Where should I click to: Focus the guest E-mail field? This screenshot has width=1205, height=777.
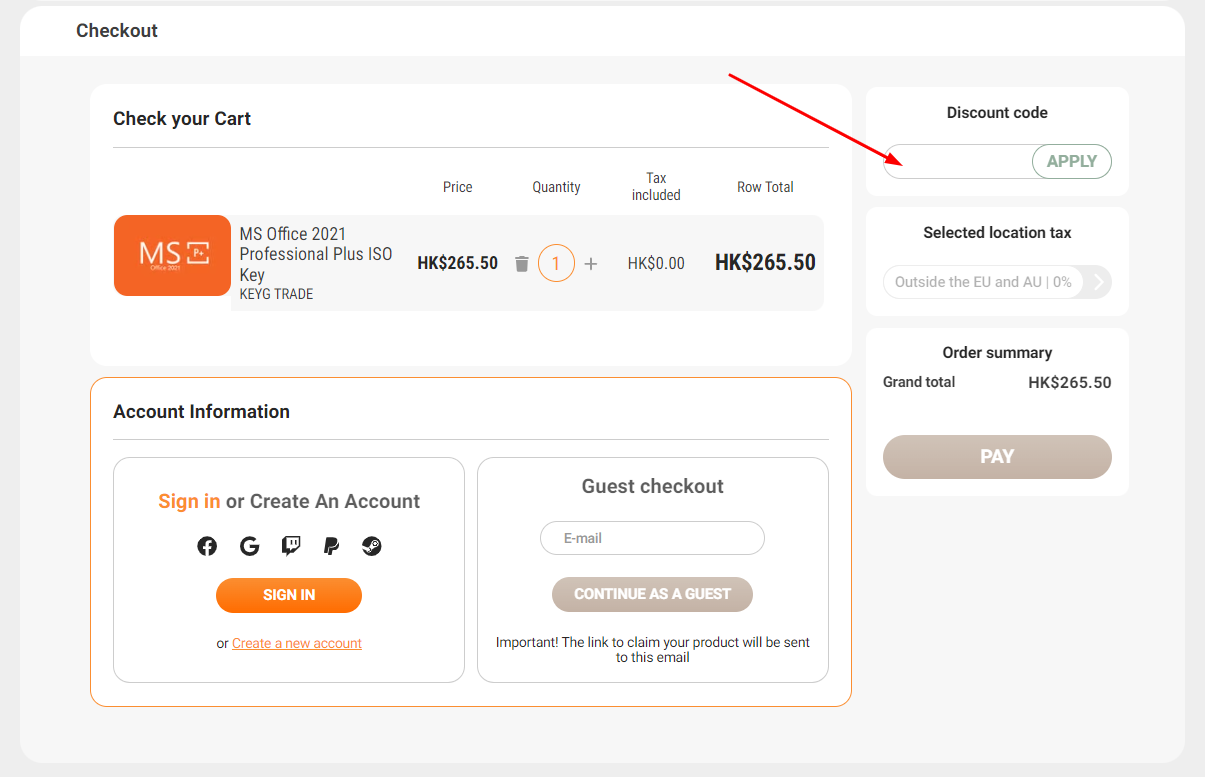coord(652,538)
